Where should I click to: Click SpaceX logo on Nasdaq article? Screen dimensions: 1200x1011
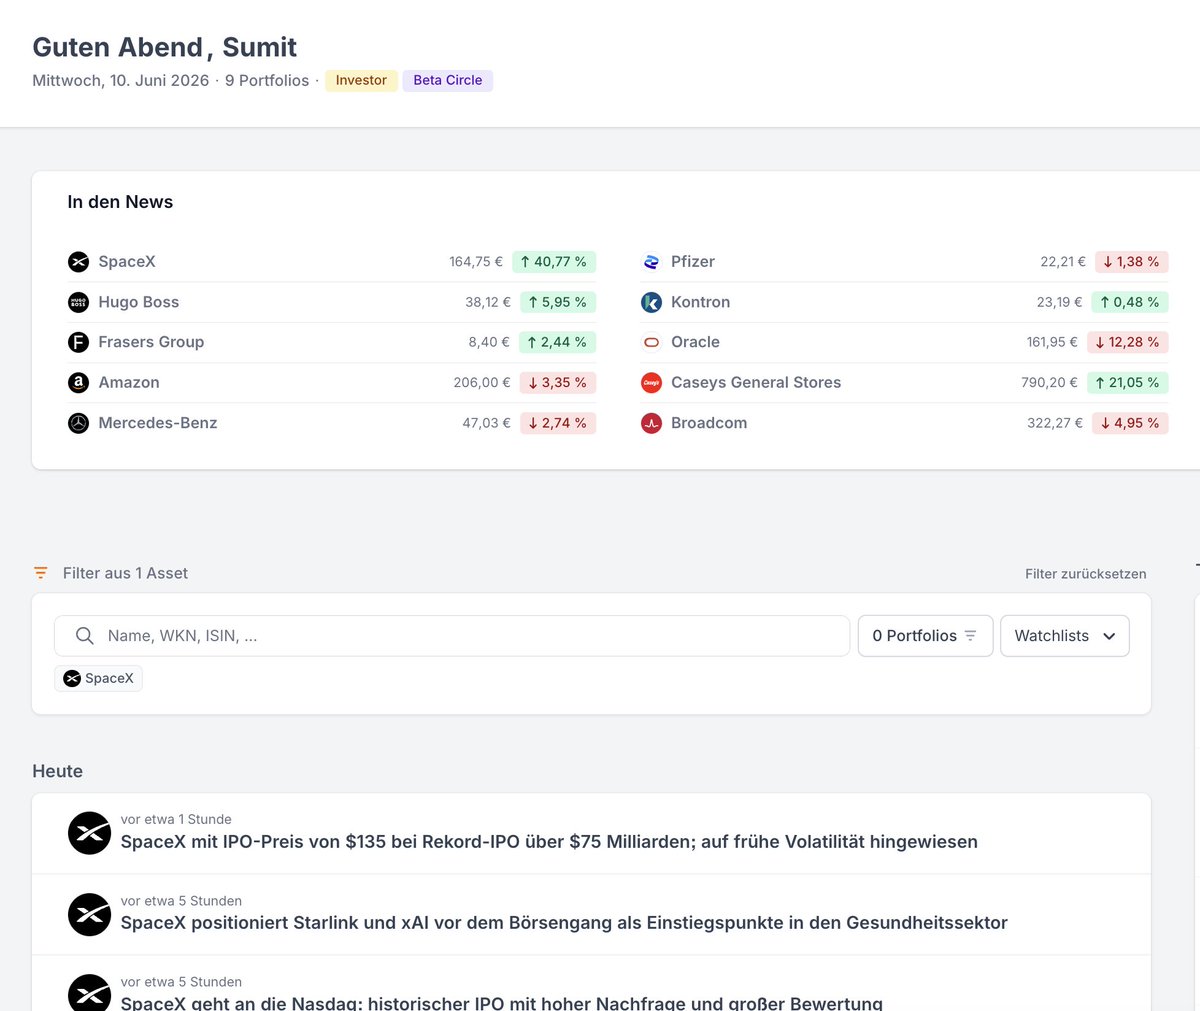[89, 992]
